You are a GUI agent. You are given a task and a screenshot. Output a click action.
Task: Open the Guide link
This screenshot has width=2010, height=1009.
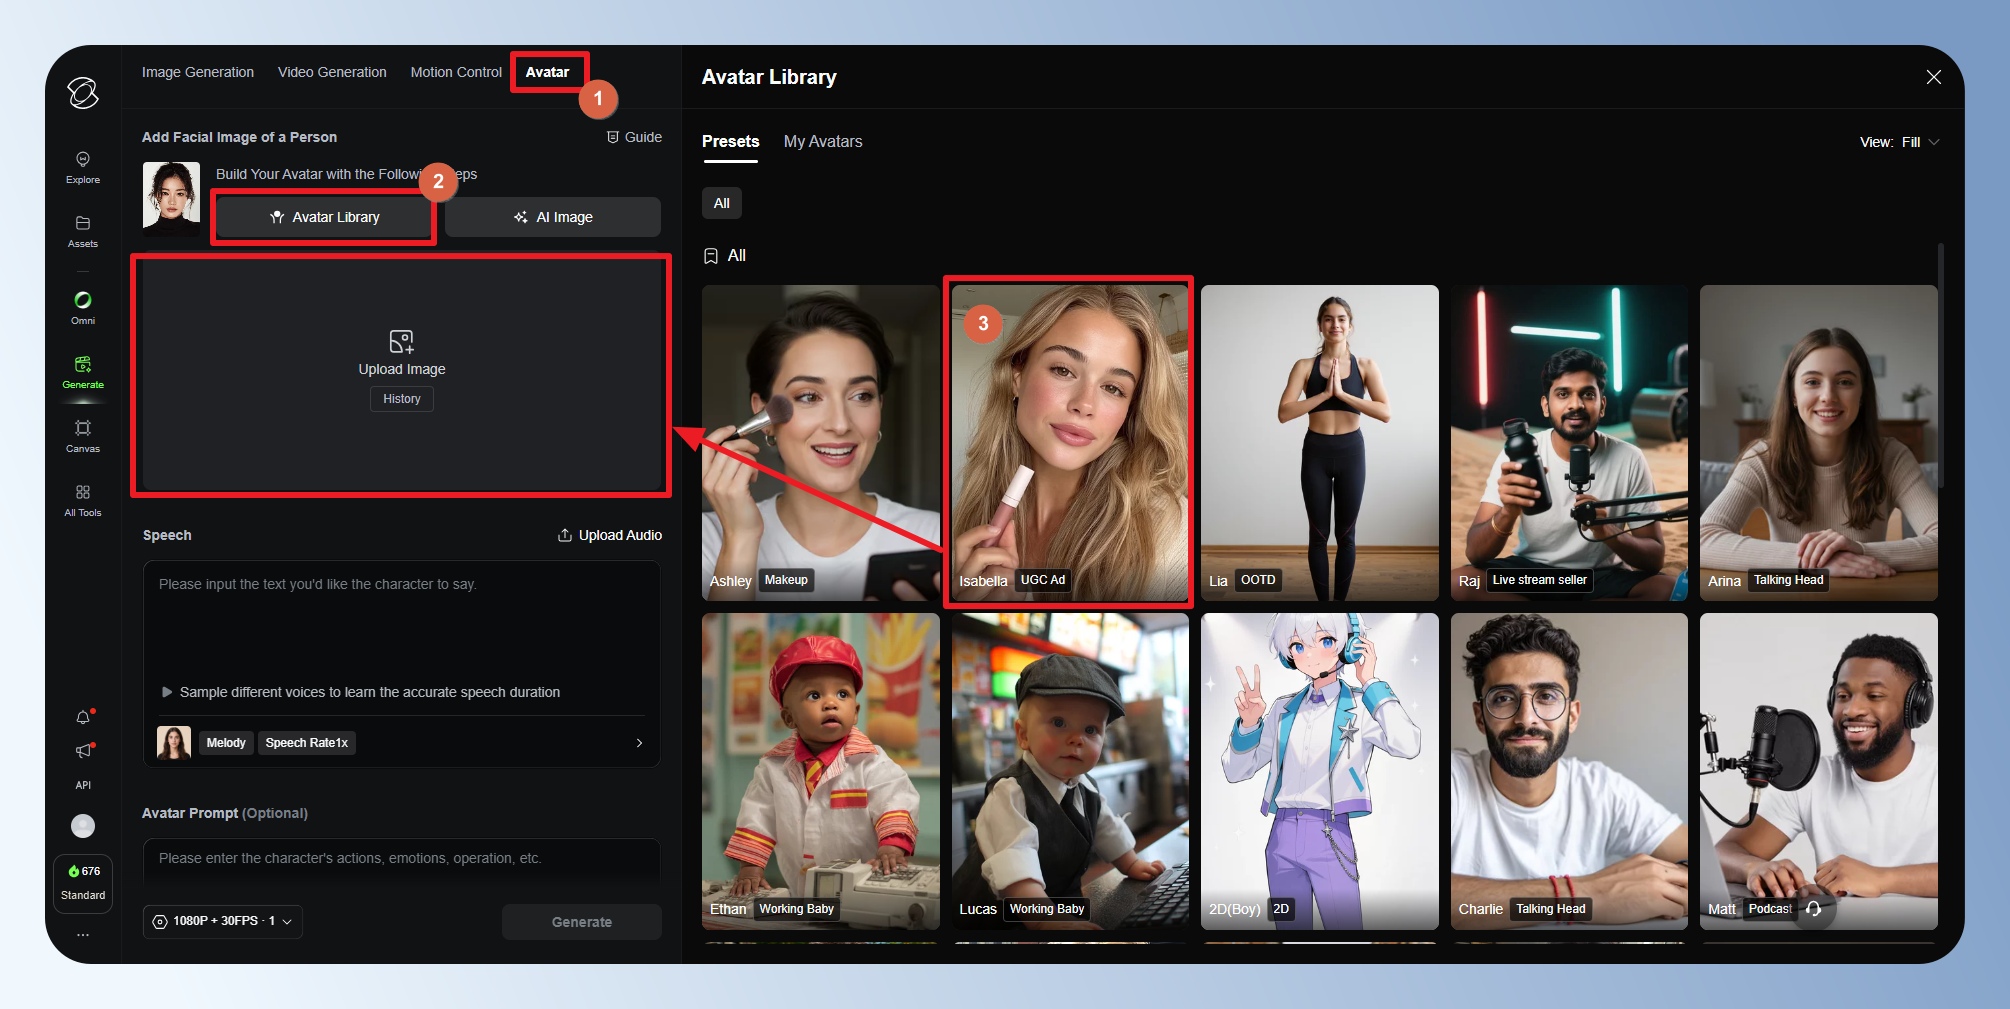634,137
